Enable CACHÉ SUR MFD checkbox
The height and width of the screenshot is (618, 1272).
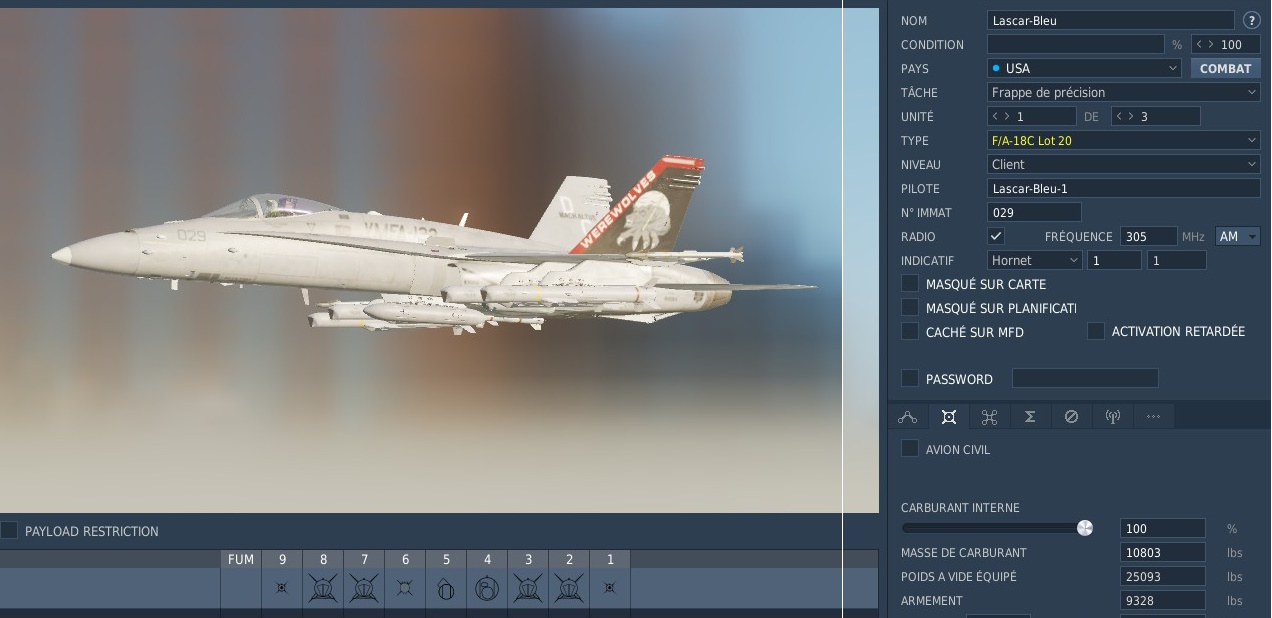[x=910, y=331]
